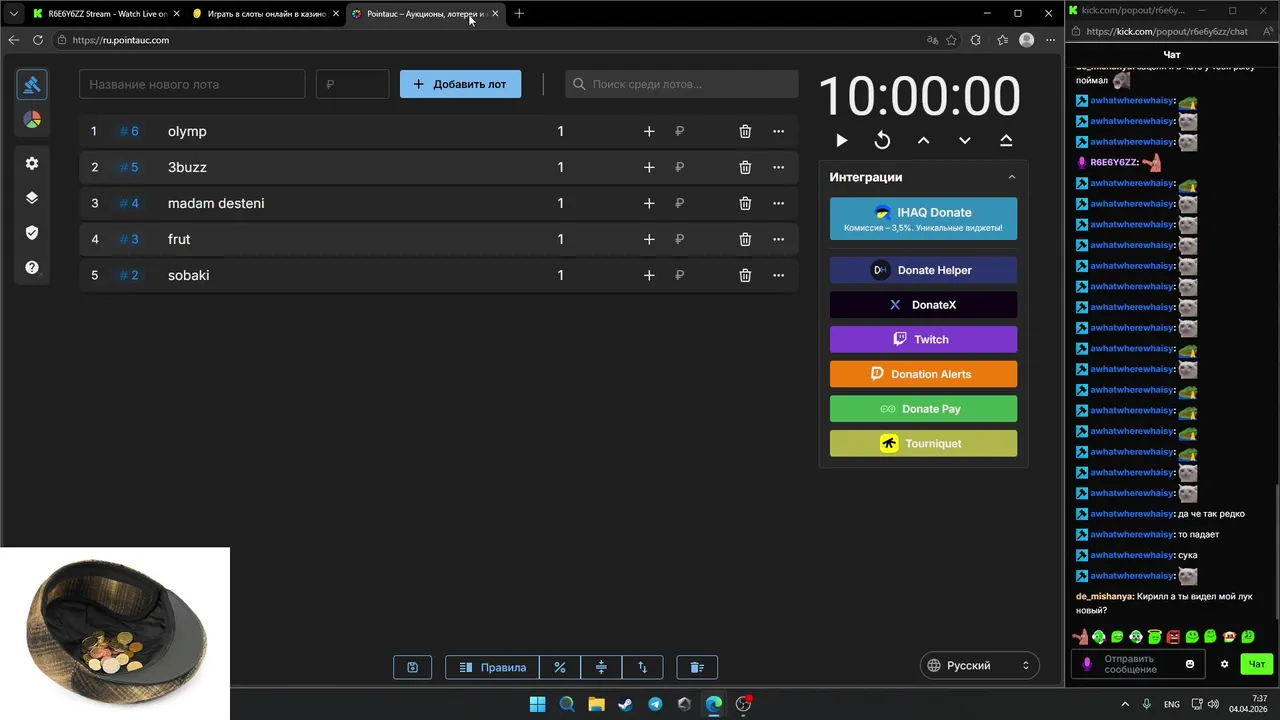
Task: Focus the Поиск среди лотов search box
Action: [682, 84]
